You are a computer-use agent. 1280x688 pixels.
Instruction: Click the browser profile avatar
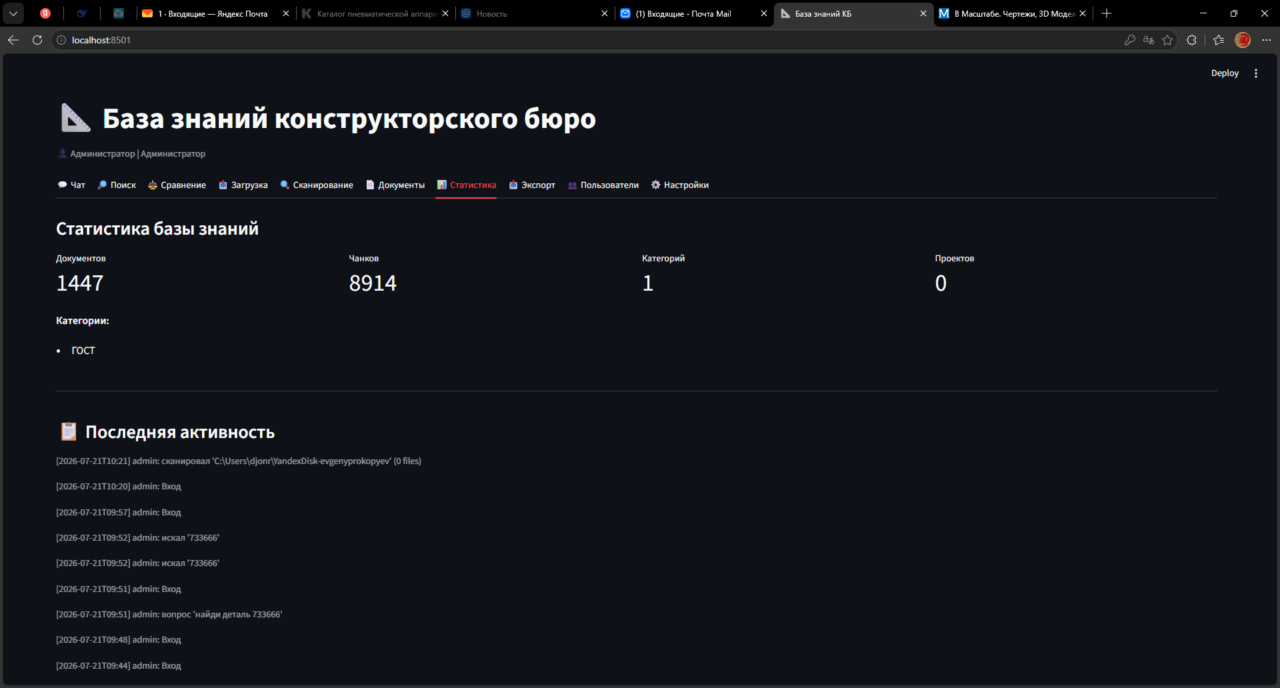tap(1243, 40)
